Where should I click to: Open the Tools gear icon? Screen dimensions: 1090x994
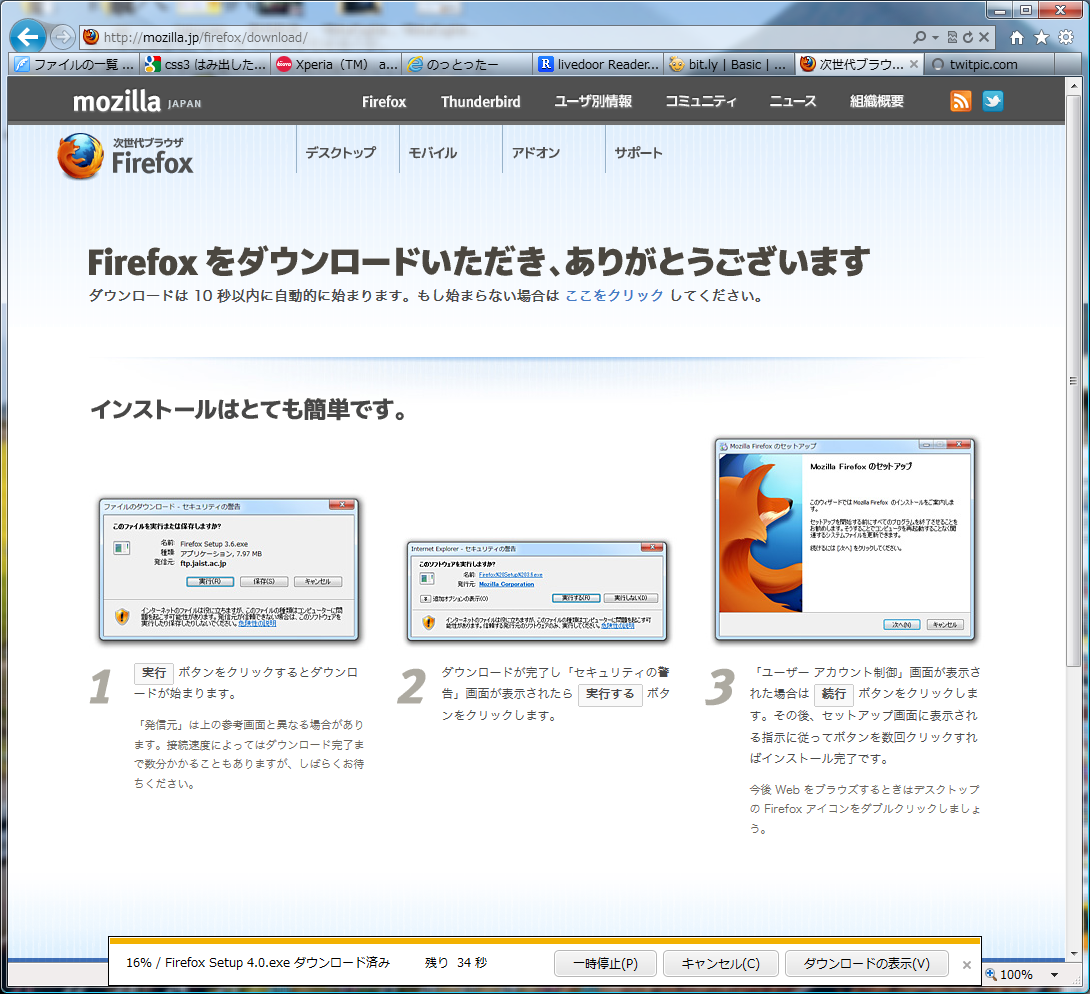click(x=1066, y=38)
